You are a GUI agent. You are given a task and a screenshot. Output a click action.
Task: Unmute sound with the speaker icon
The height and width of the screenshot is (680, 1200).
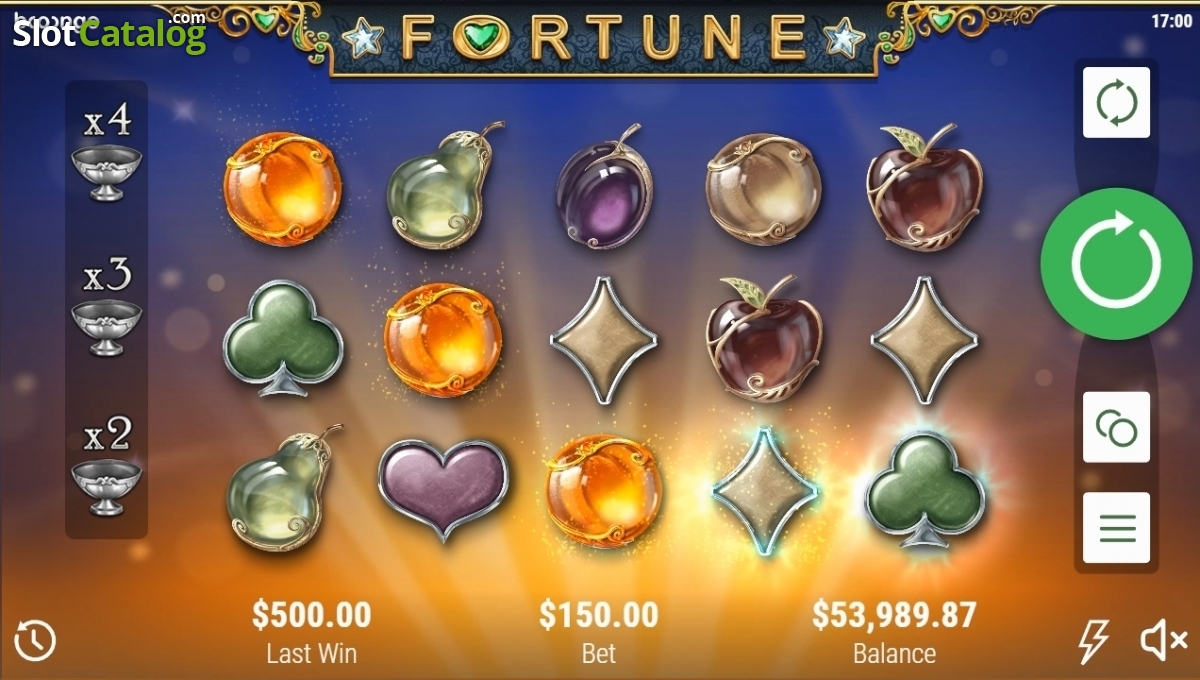pos(1163,640)
